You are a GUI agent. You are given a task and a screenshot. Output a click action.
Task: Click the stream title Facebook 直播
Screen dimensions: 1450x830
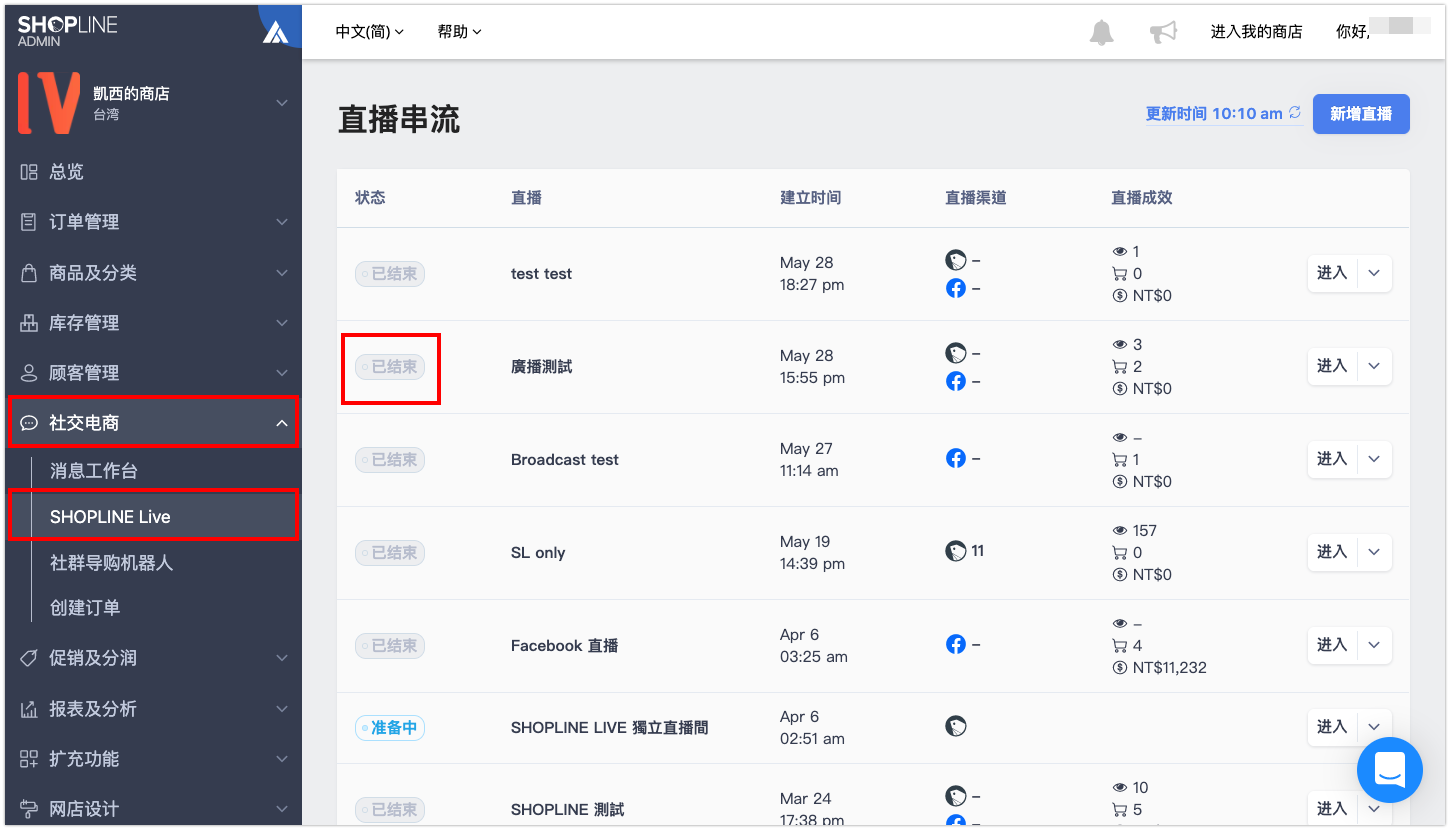pos(565,646)
